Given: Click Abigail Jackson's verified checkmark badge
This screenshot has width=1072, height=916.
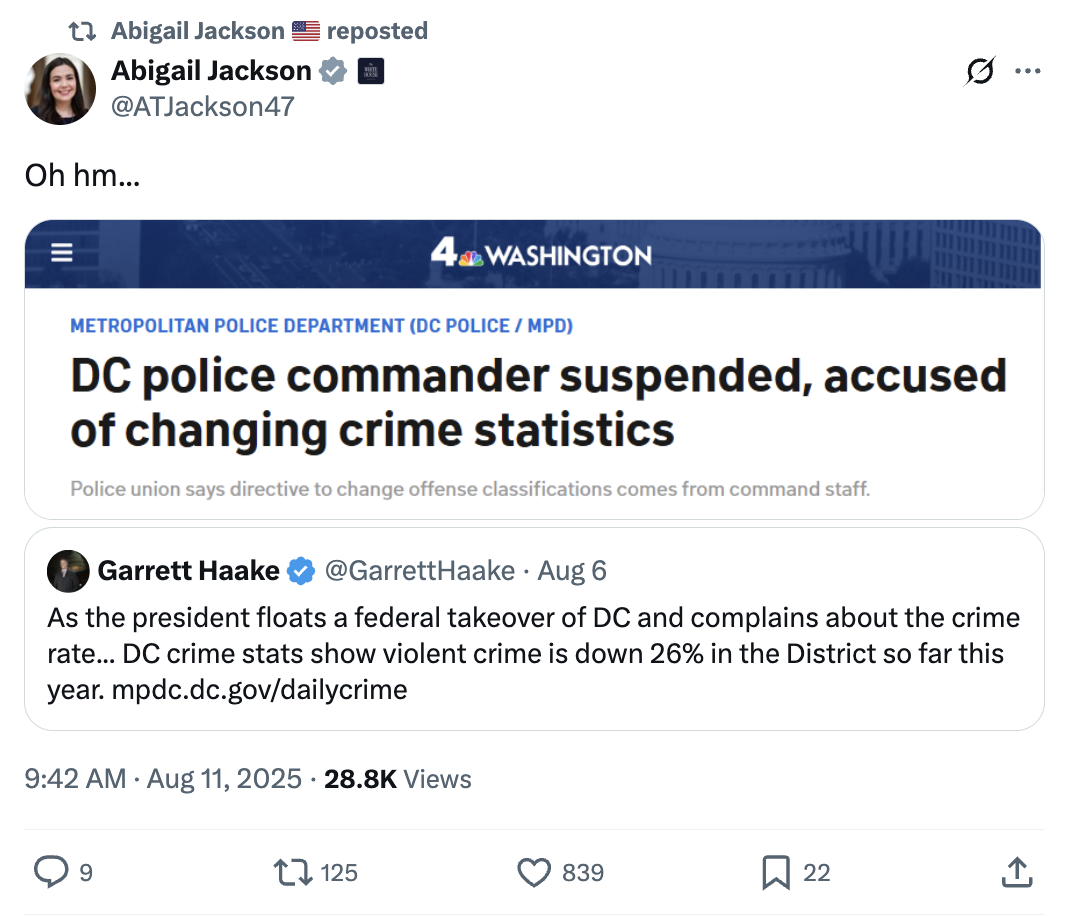Looking at the screenshot, I should pos(333,71).
